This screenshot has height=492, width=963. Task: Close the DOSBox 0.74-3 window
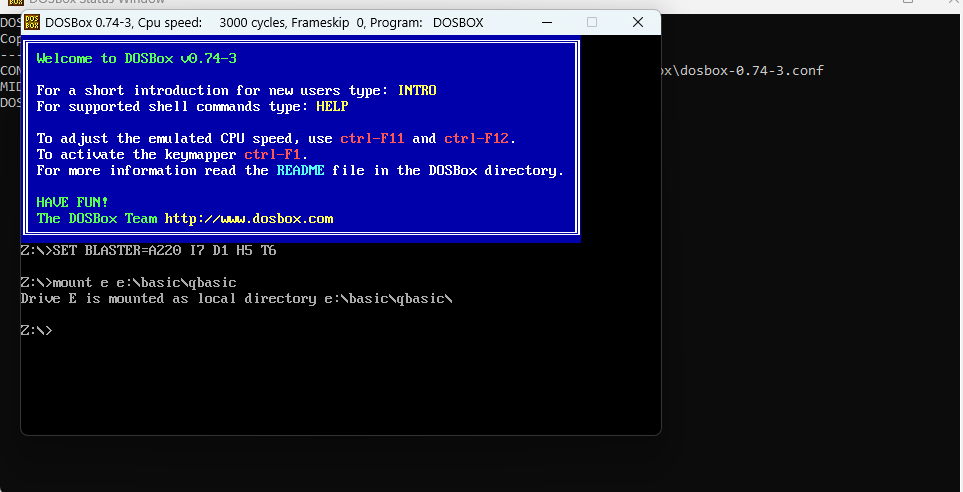click(x=638, y=23)
